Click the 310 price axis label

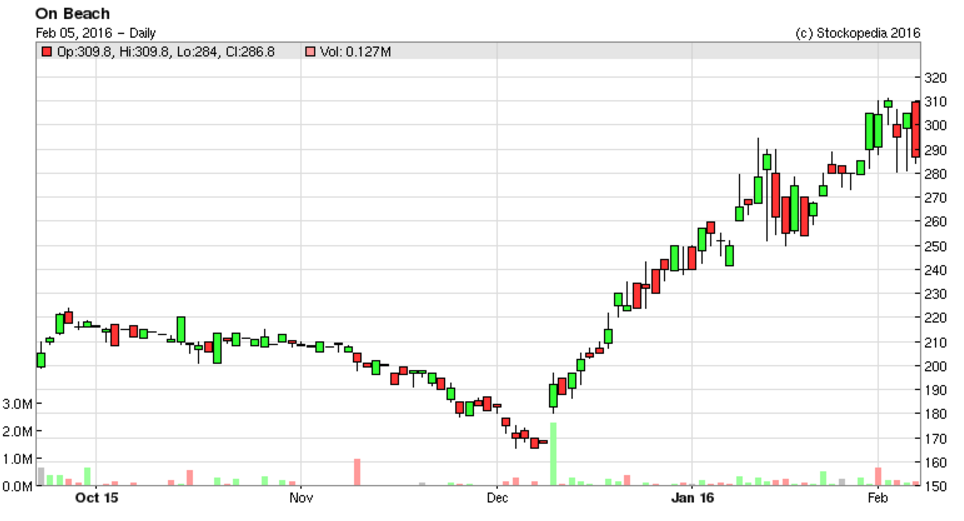click(x=935, y=101)
